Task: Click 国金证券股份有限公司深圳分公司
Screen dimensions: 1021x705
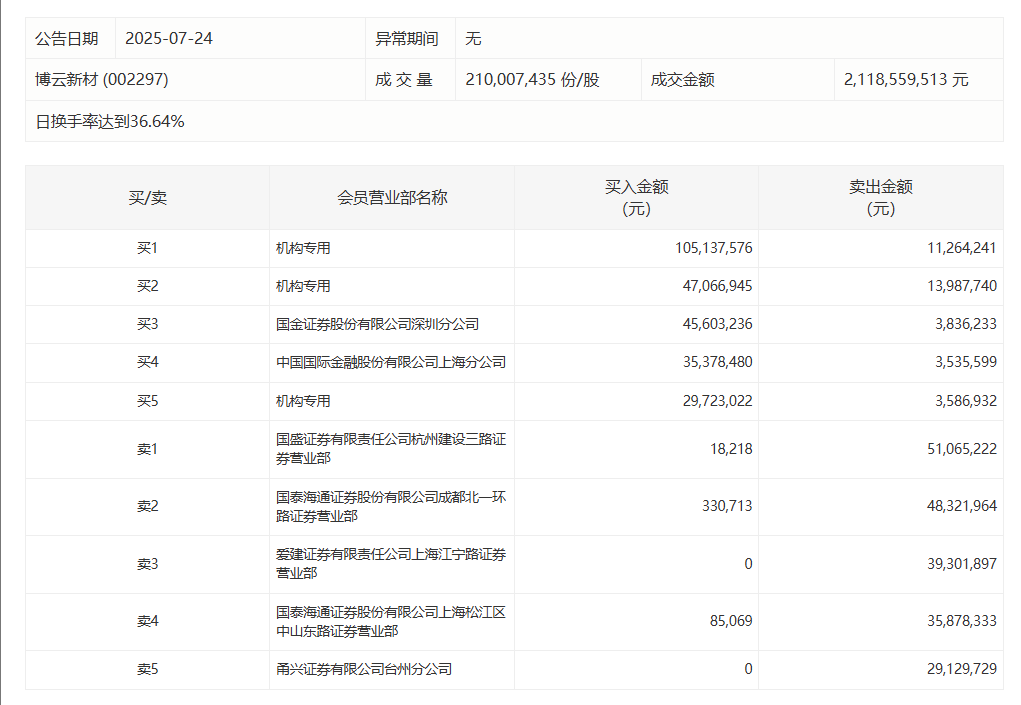Action: click(x=377, y=324)
